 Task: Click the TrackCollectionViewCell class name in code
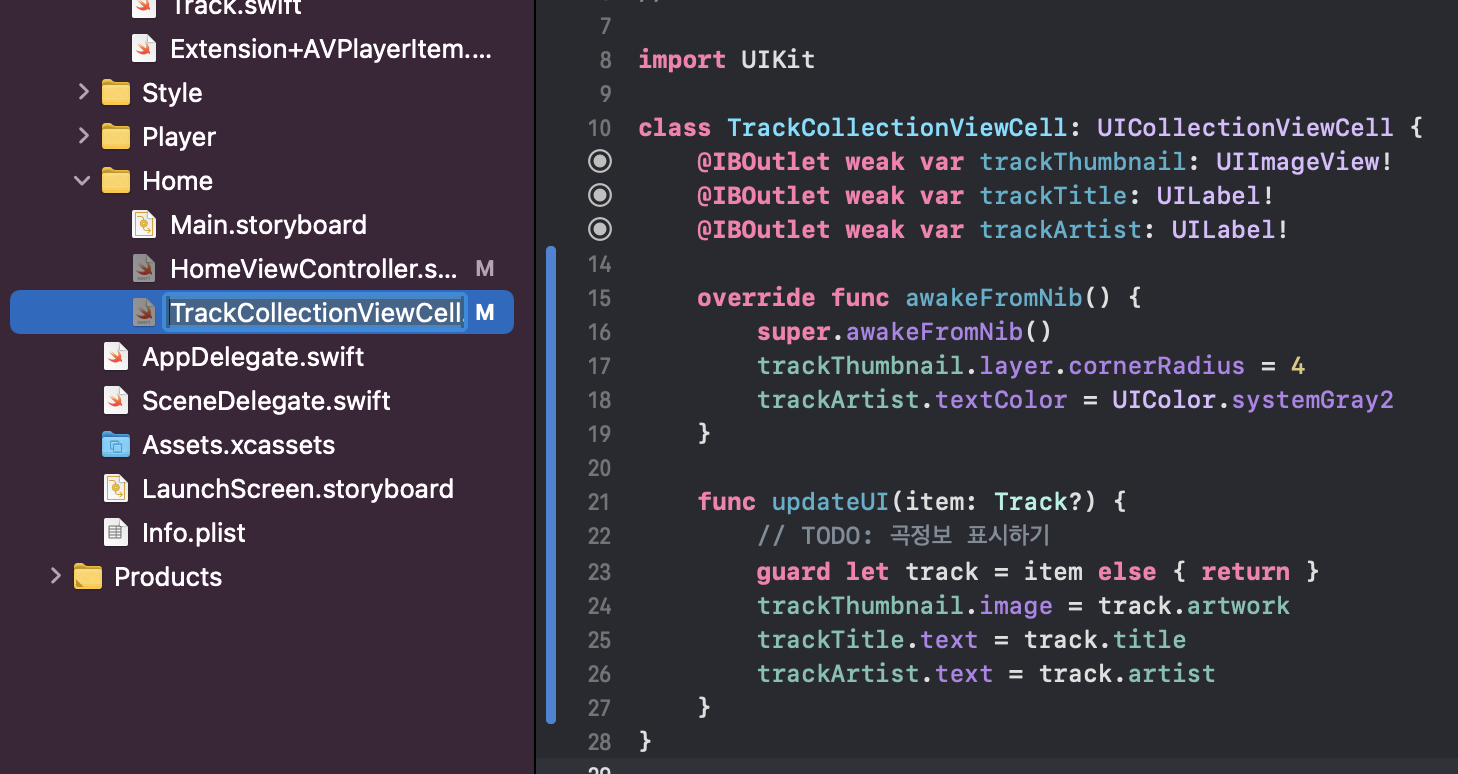[897, 127]
